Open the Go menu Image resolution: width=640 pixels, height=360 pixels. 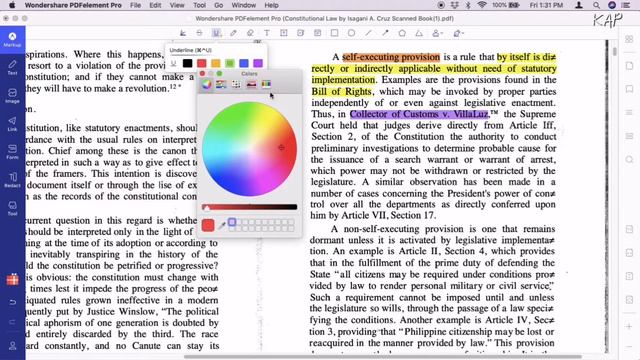pos(219,5)
